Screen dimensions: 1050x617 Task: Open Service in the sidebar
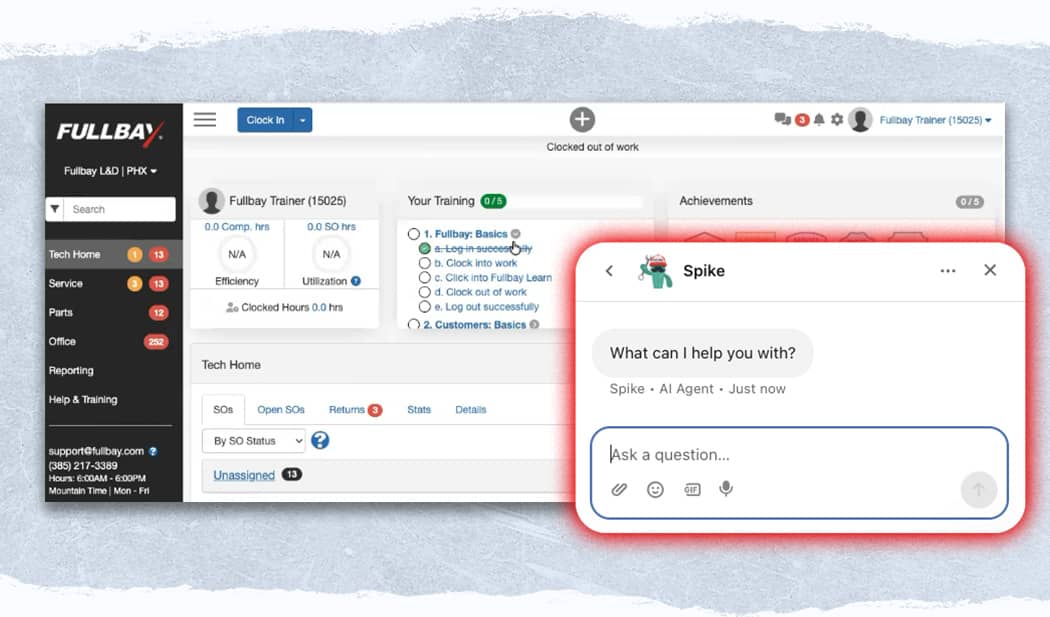[x=114, y=283]
